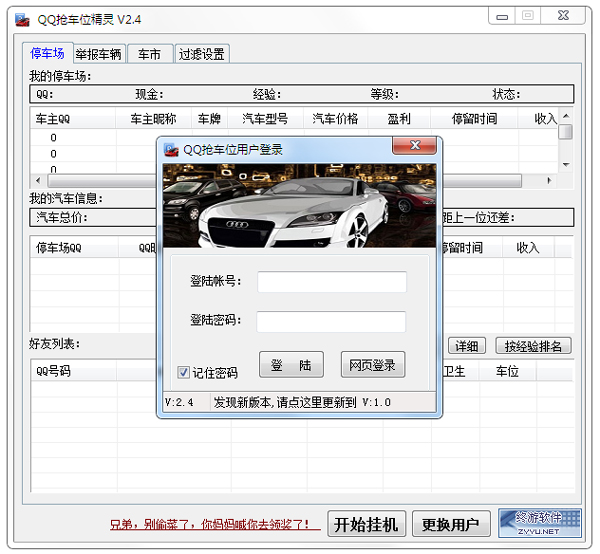Click the 开始挂机 button
Screen dimensions: 600x554
pos(366,524)
